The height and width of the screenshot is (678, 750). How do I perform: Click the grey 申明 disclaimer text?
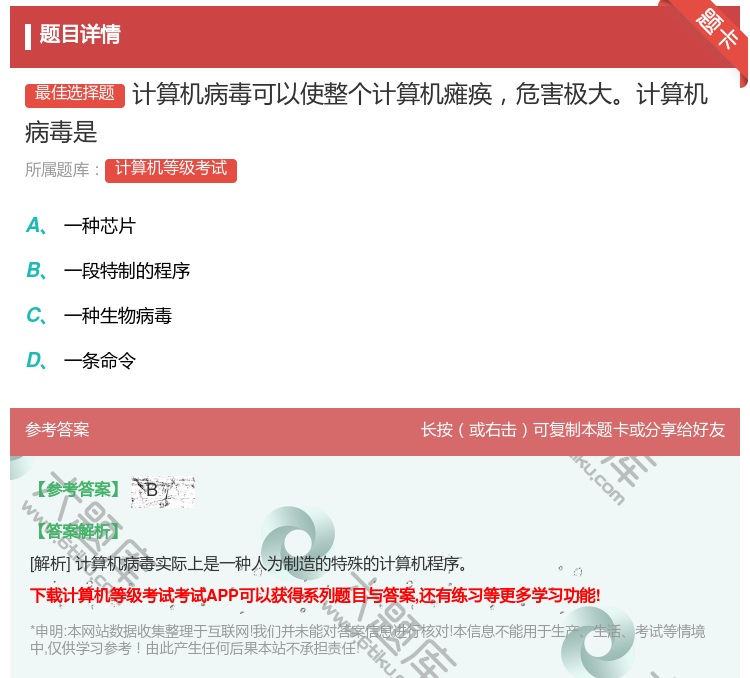pyautogui.click(x=367, y=640)
